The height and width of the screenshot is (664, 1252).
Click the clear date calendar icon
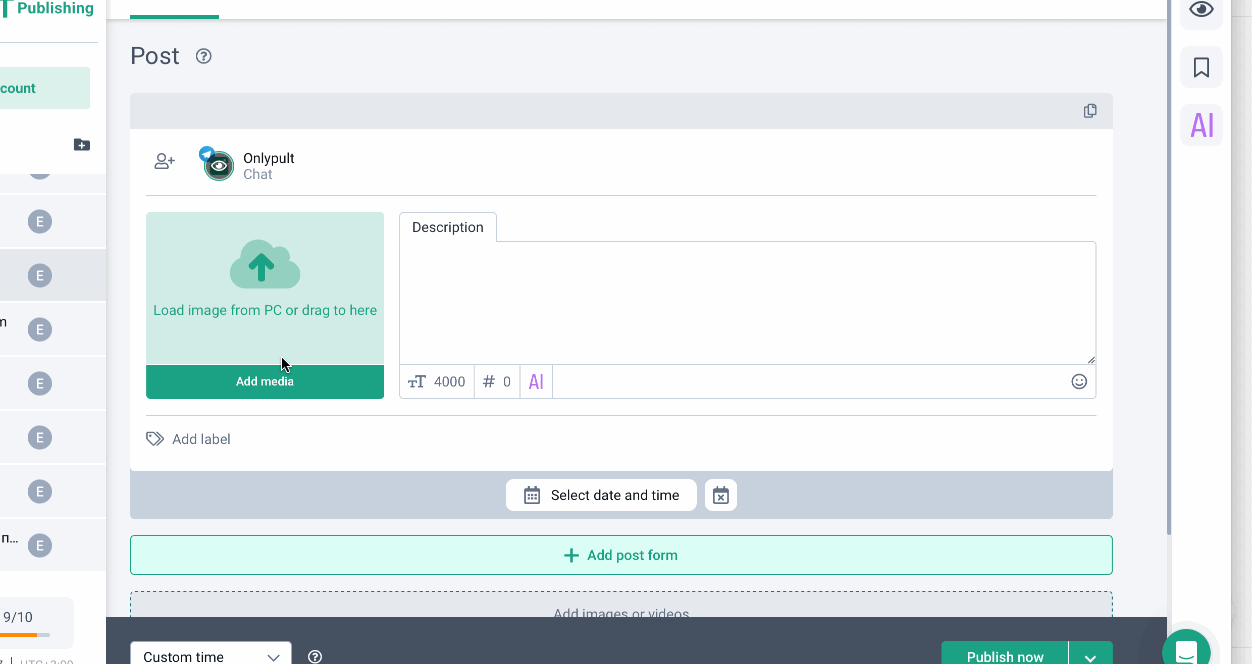(721, 495)
